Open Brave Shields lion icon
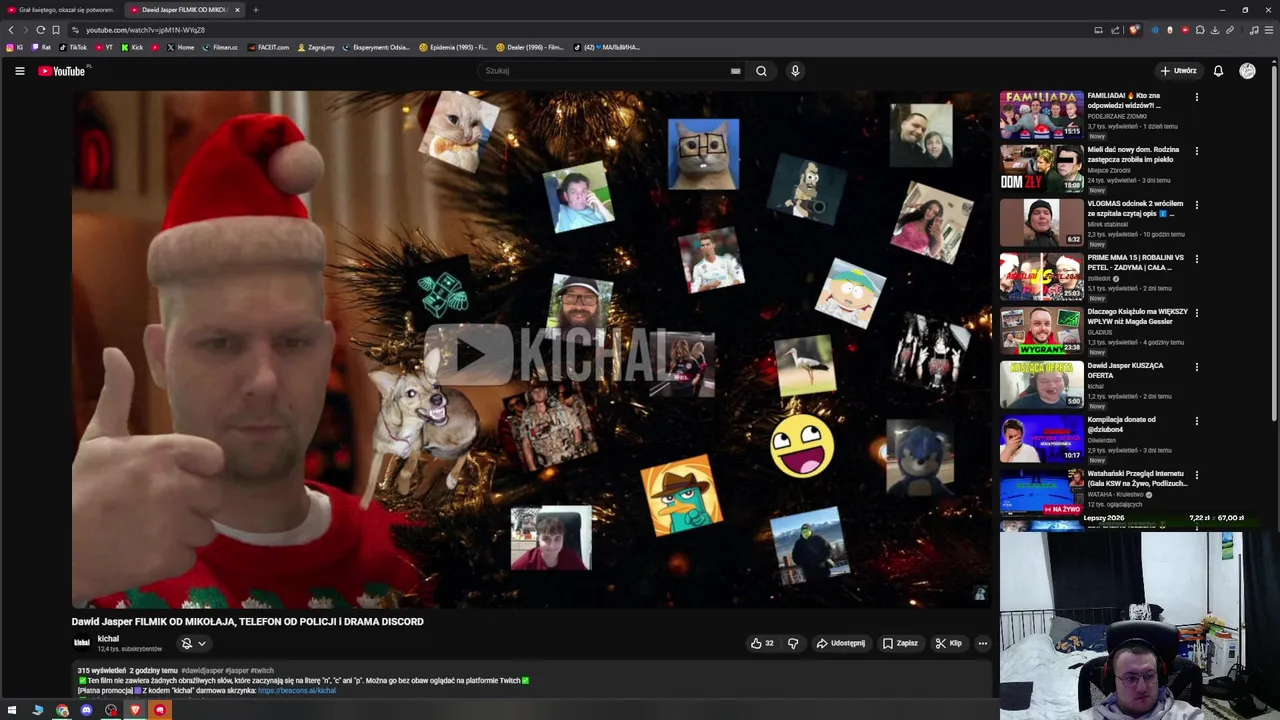Screen dimensions: 1280x720 click(x=1134, y=30)
